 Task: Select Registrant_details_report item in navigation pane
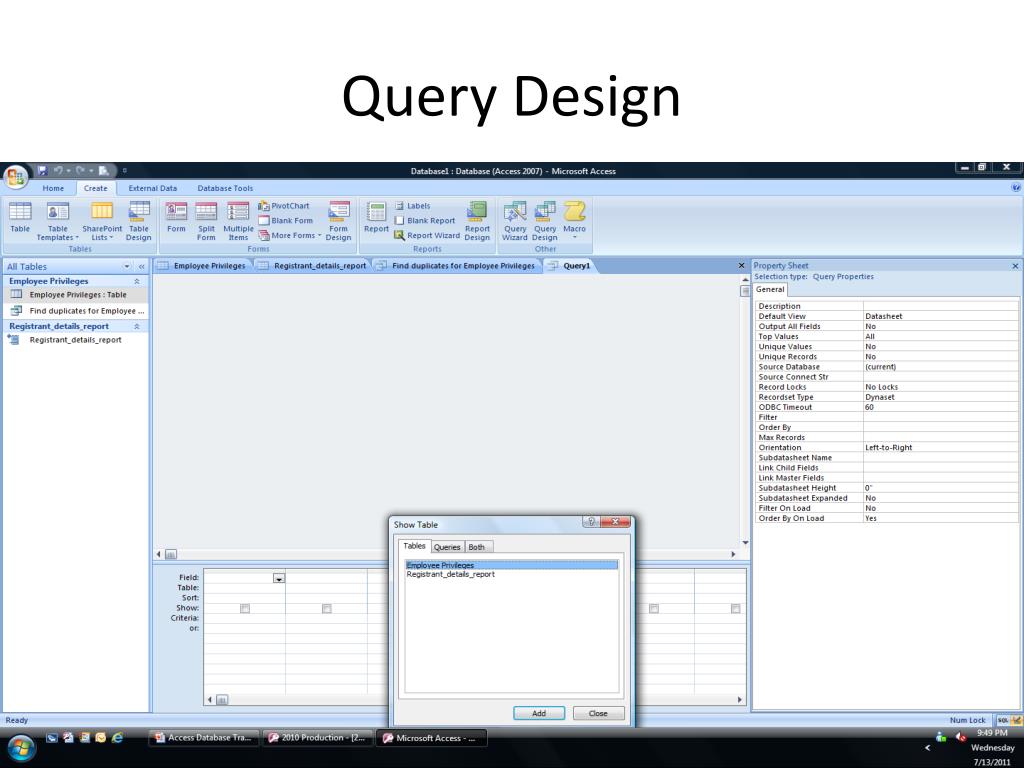click(x=76, y=340)
